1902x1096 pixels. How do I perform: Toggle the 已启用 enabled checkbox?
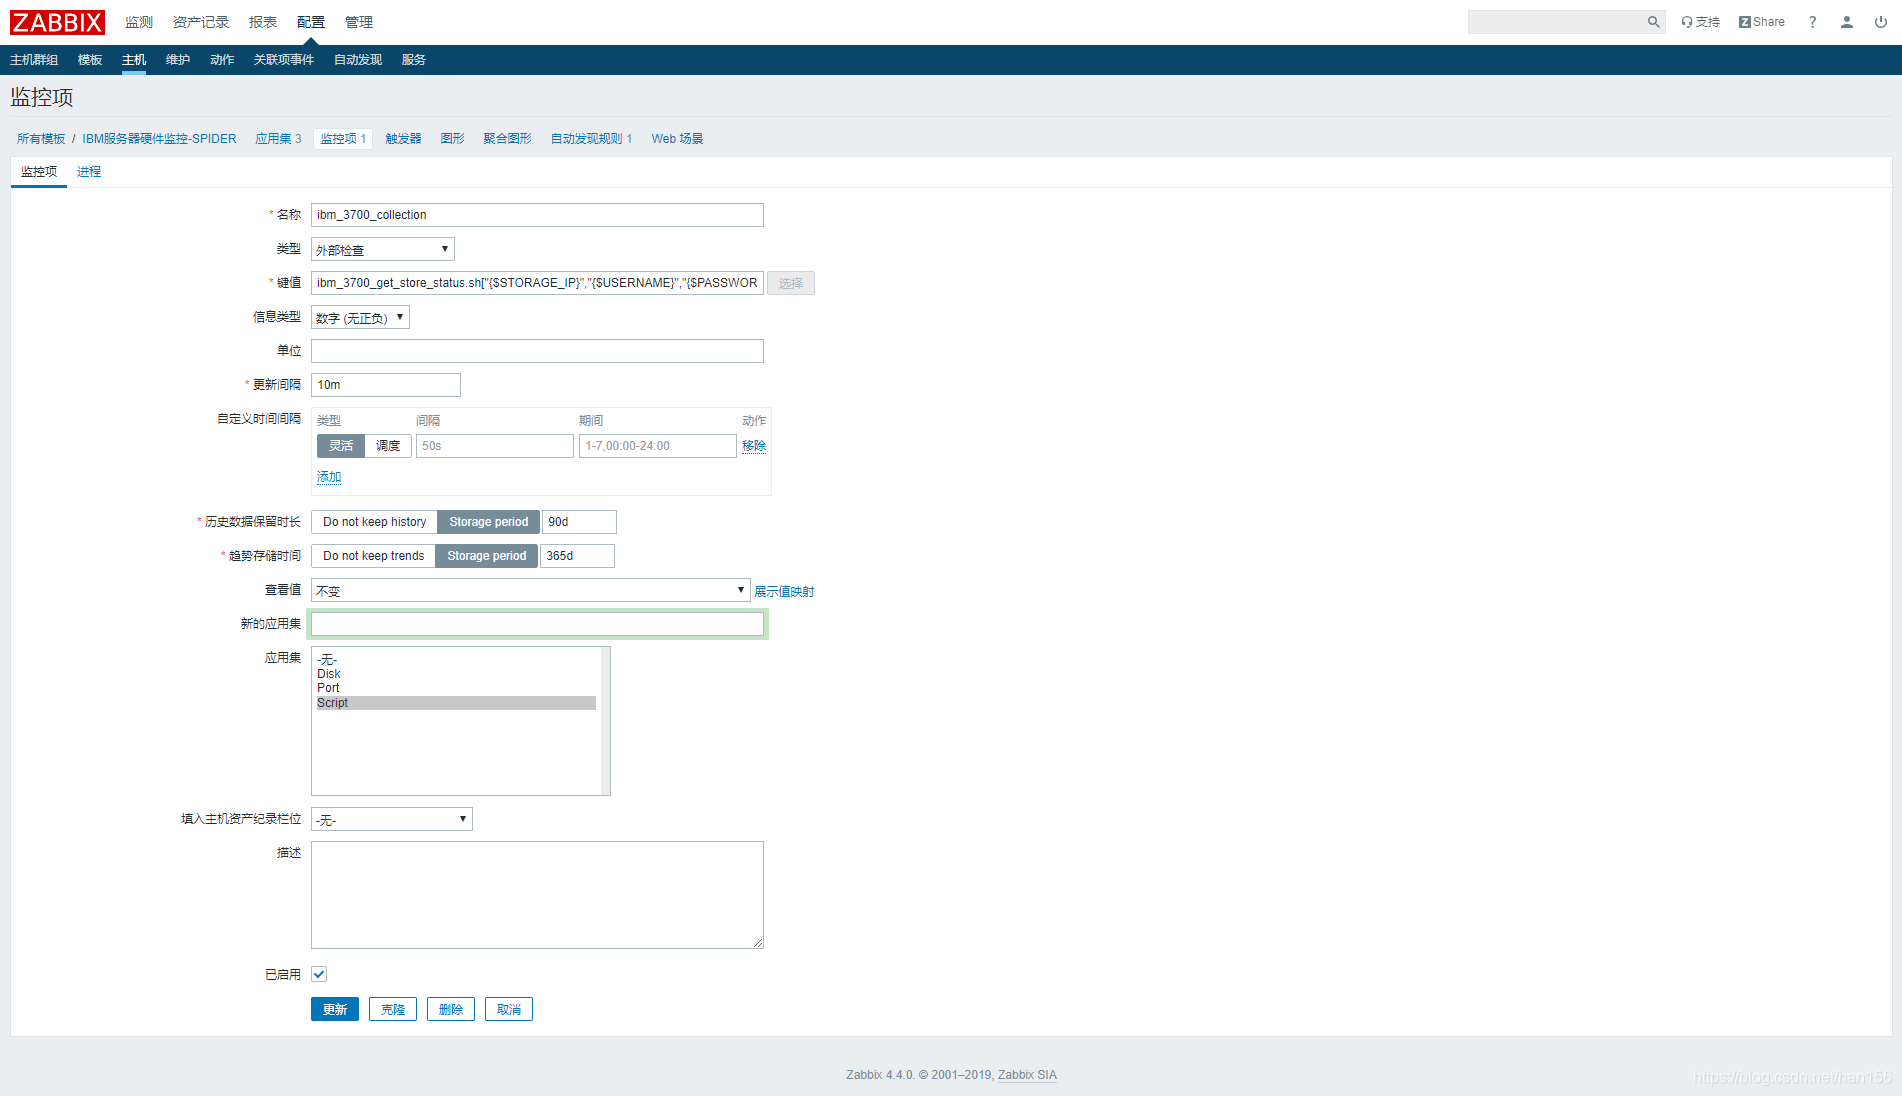pyautogui.click(x=319, y=974)
